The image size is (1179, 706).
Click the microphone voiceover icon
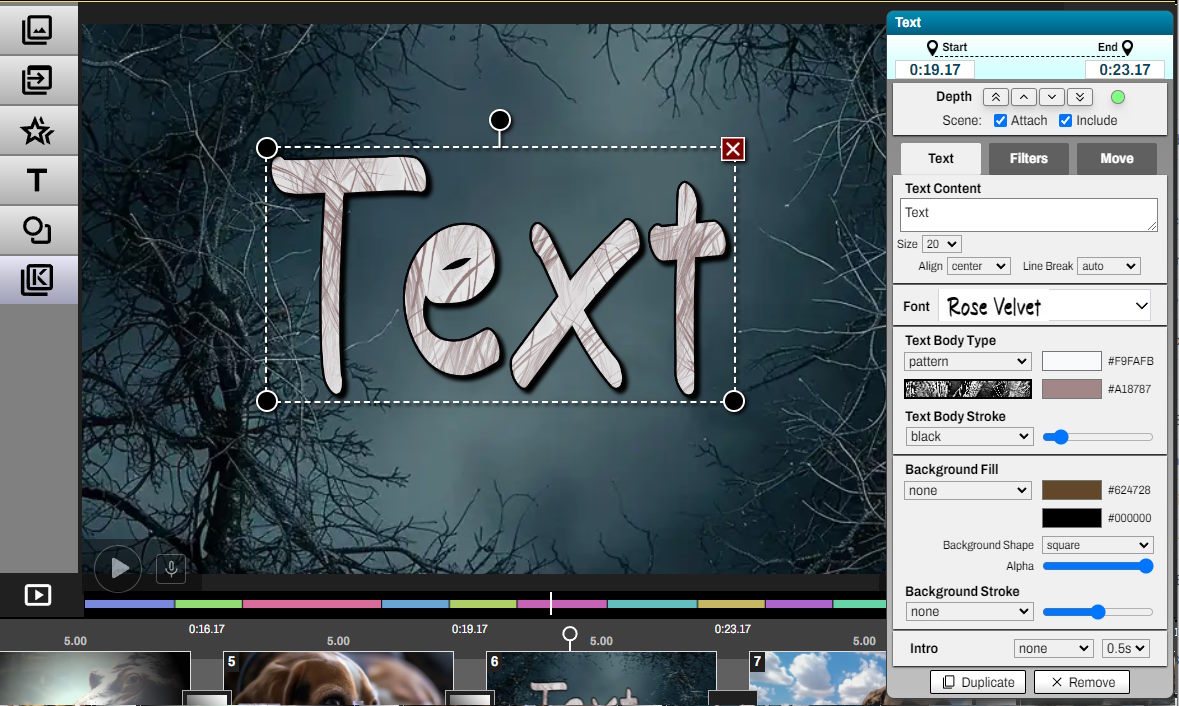(171, 569)
